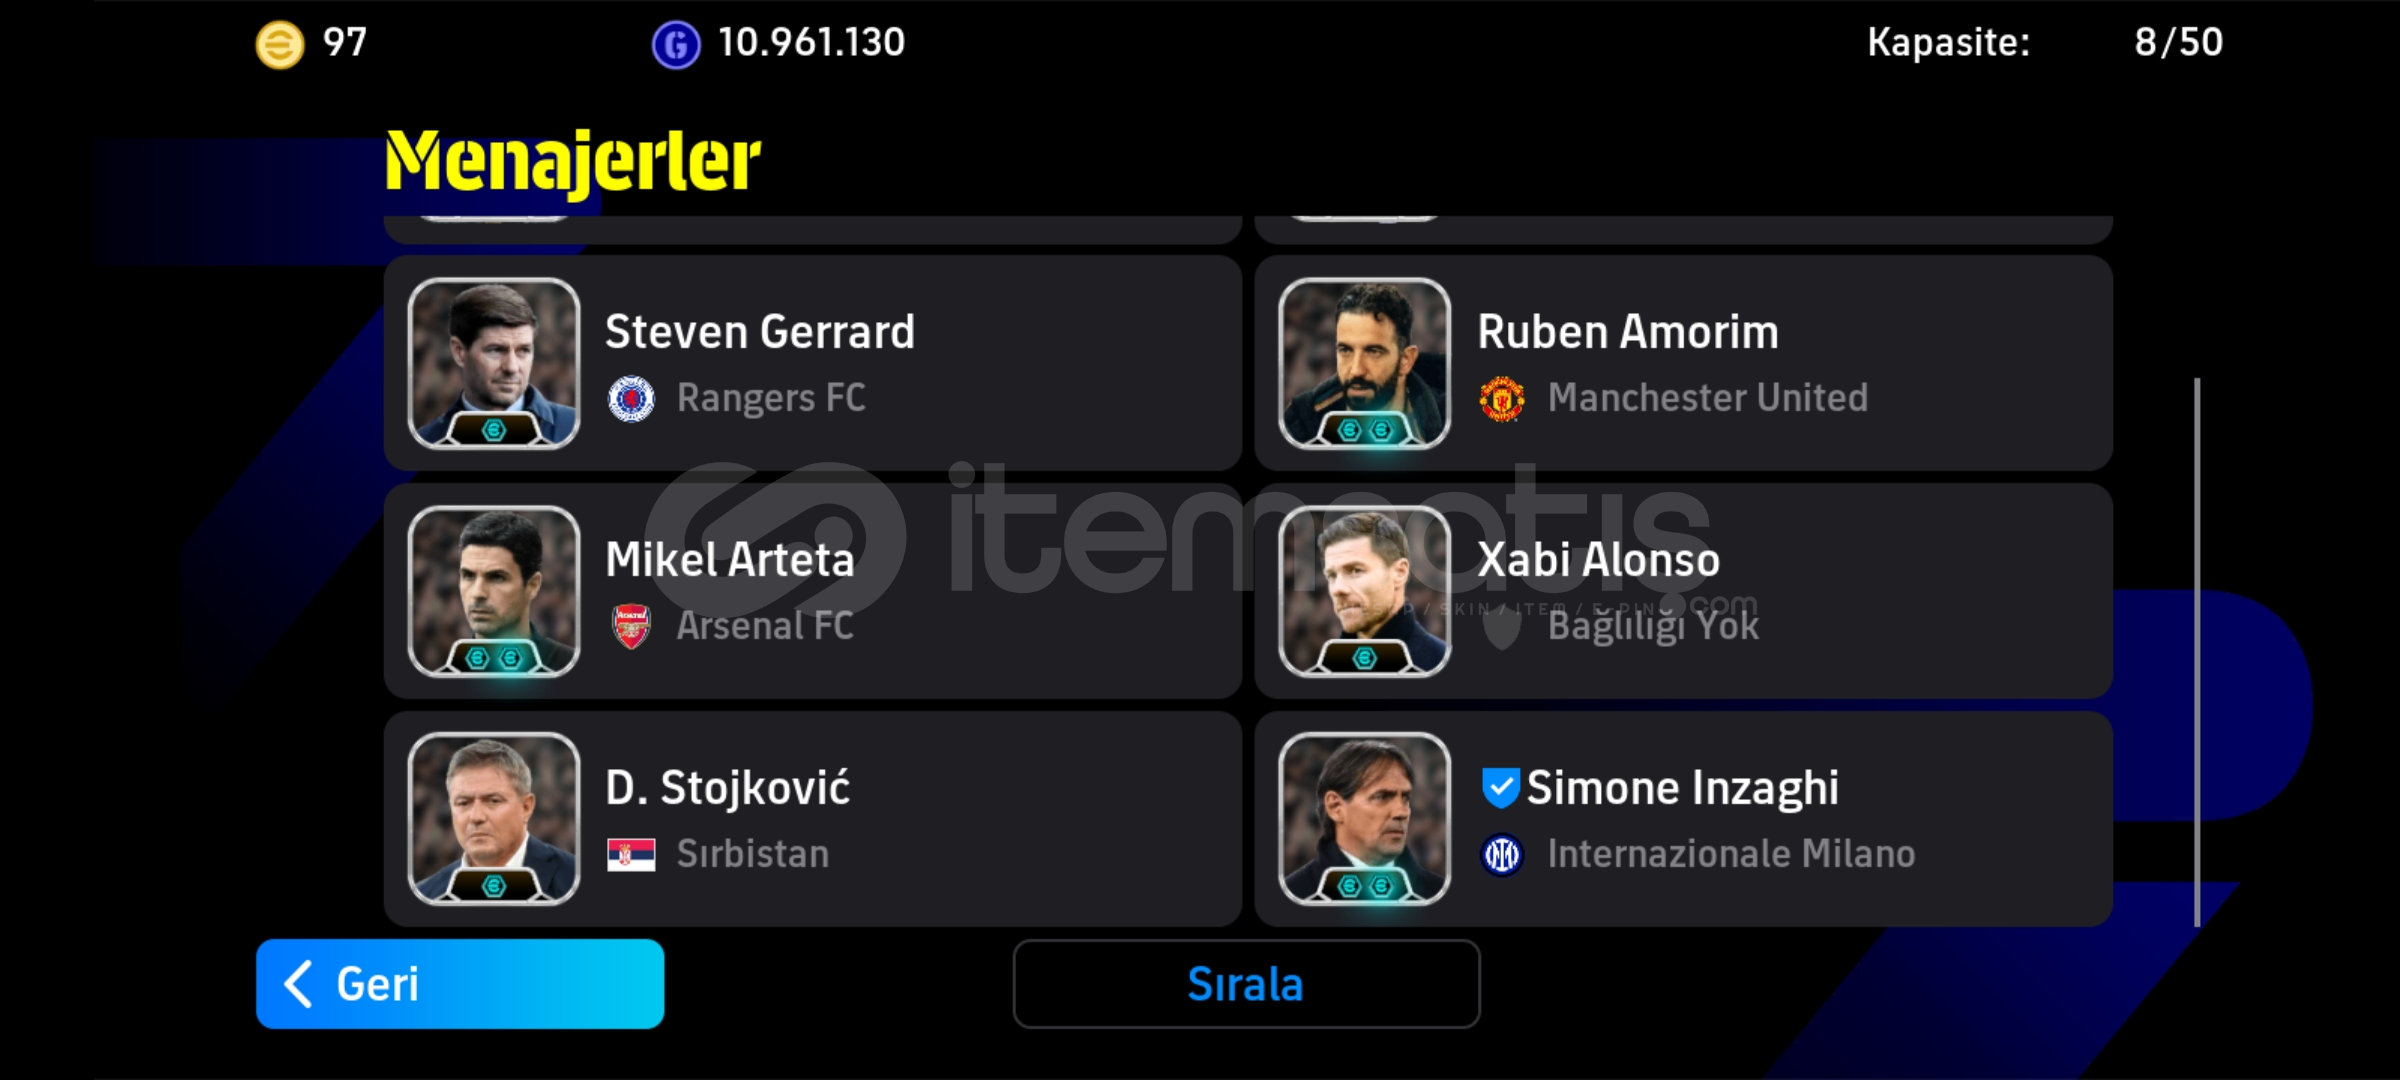The image size is (2400, 1080).
Task: Select Xabi Alonso's portrait
Action: 1365,591
